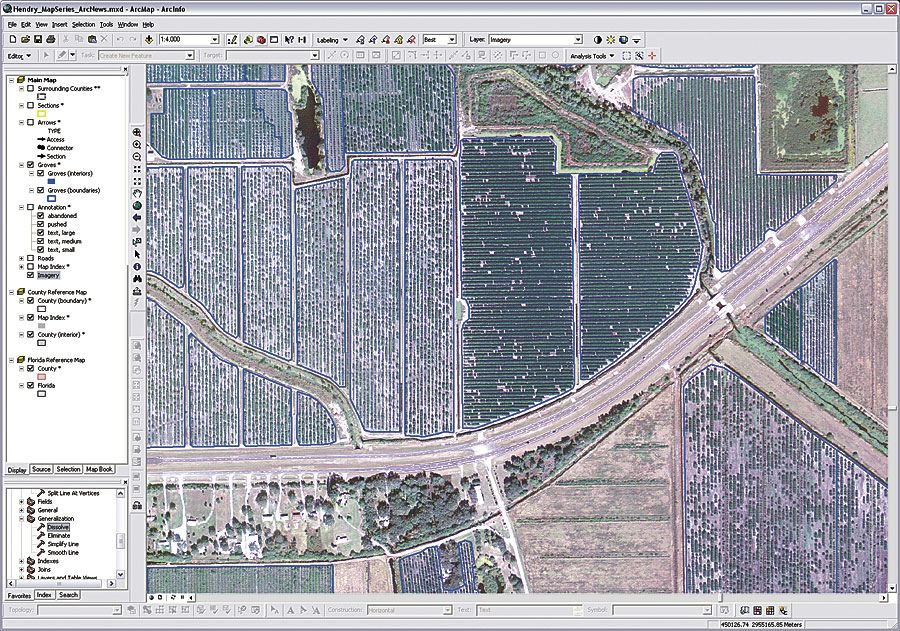This screenshot has width=900, height=631.
Task: Select the Zoom Out tool
Action: [137, 157]
